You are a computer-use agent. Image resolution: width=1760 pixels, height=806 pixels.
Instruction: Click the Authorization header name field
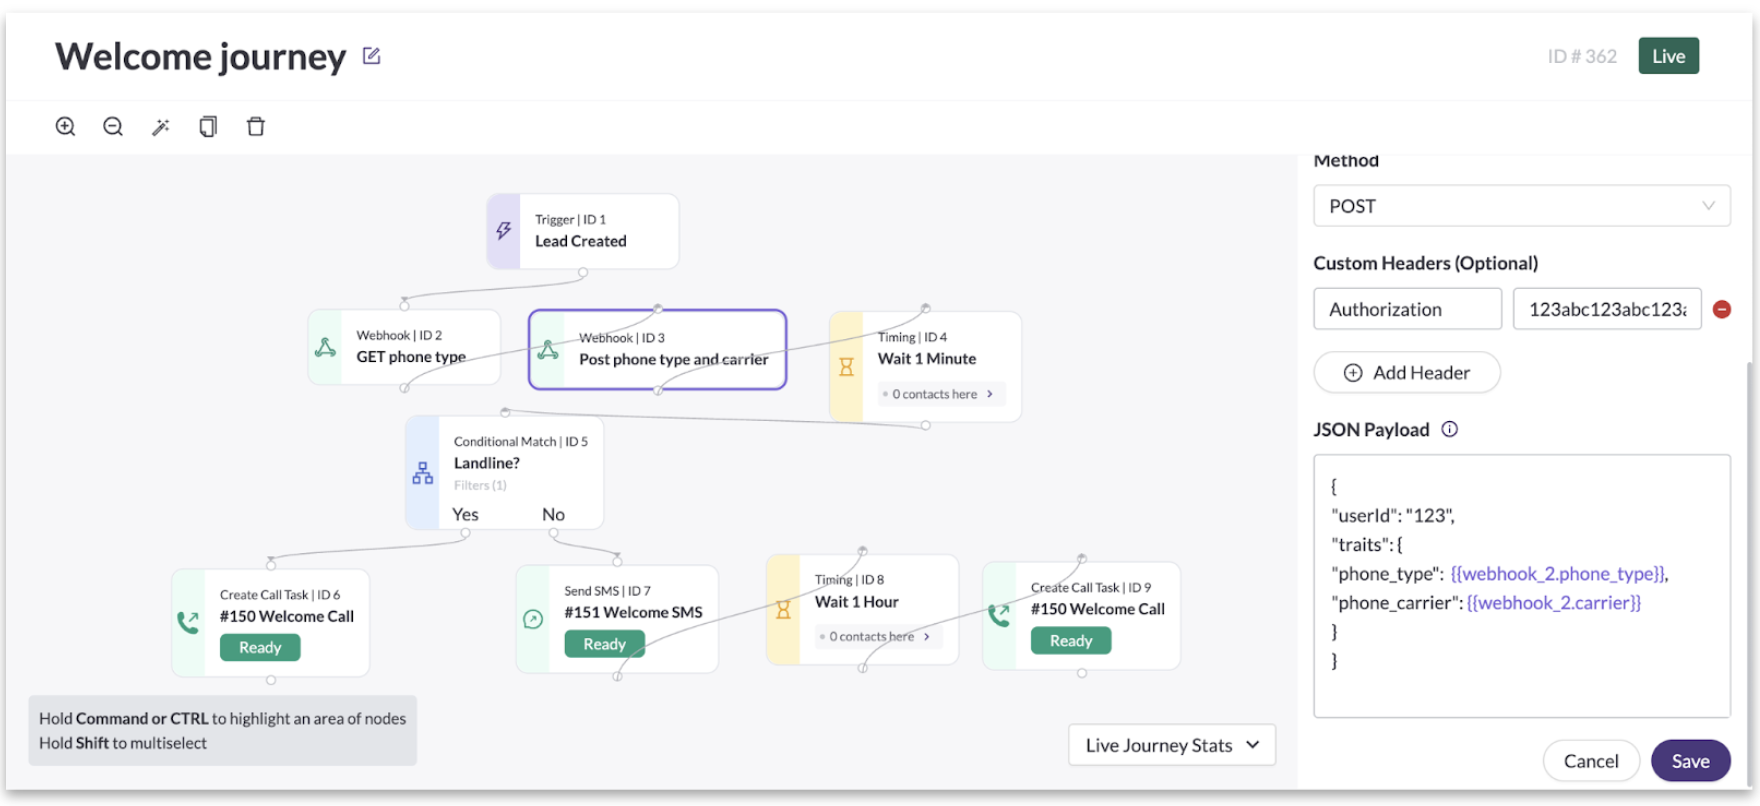(1407, 309)
